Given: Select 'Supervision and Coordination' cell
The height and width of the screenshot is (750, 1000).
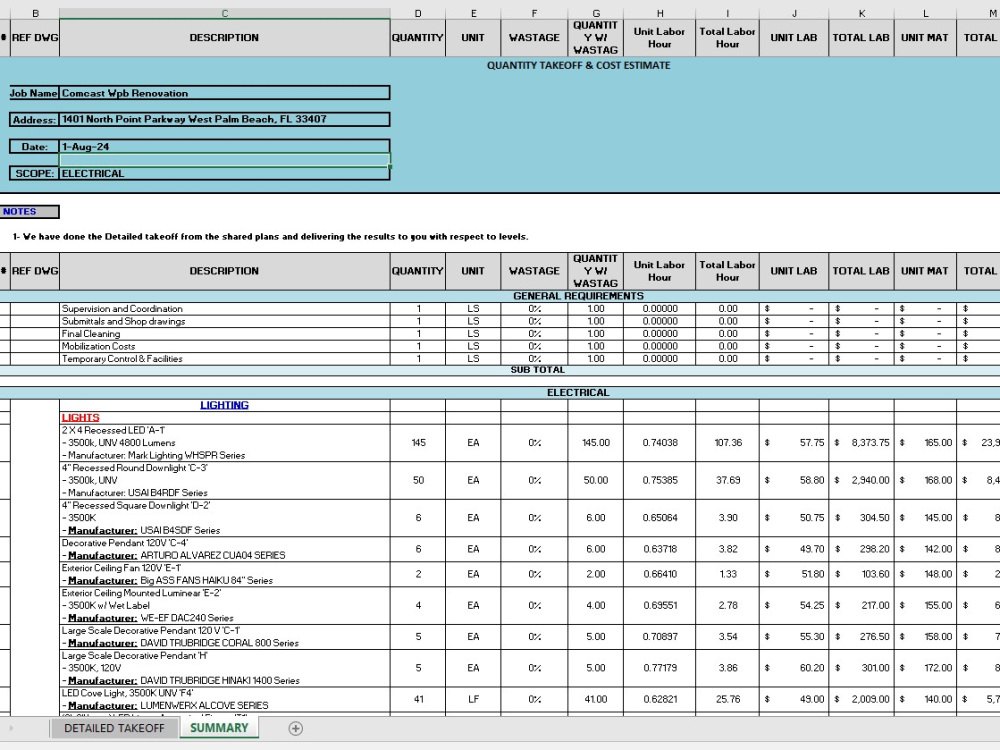Looking at the screenshot, I should [224, 309].
